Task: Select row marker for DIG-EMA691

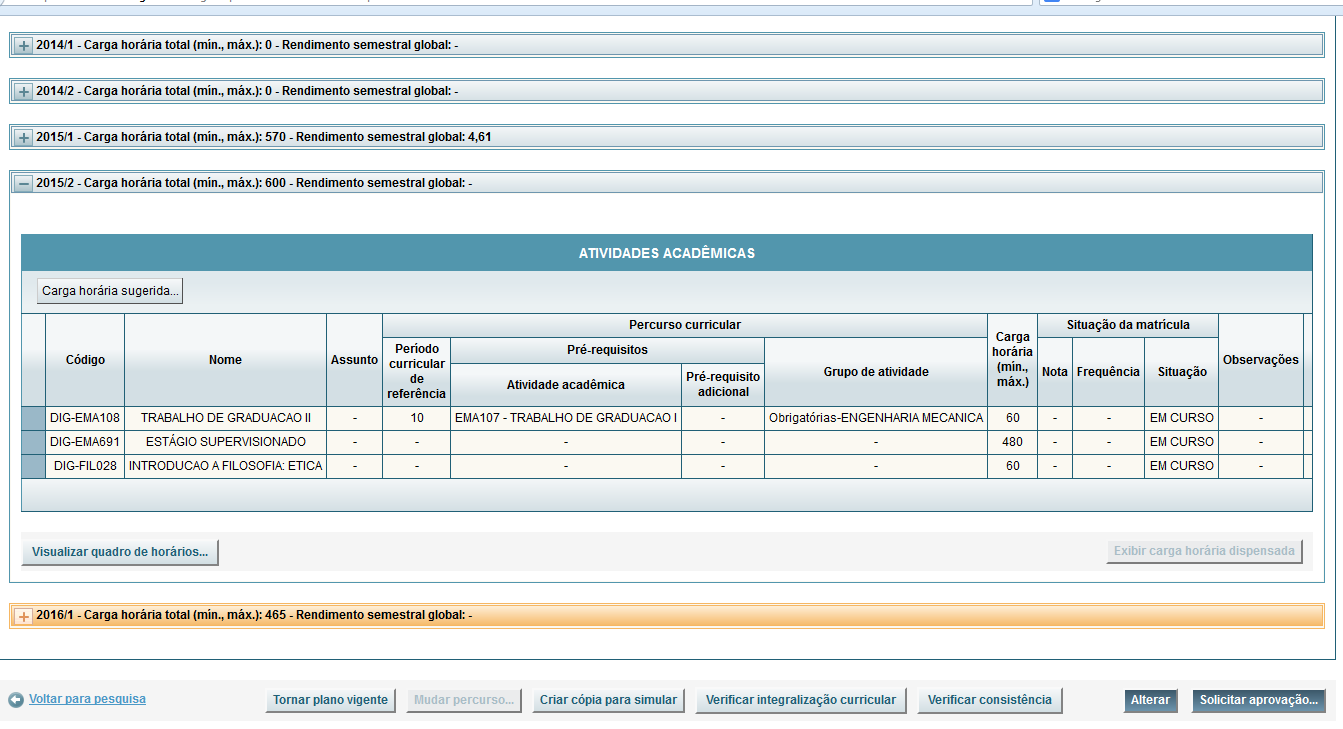Action: tap(34, 442)
